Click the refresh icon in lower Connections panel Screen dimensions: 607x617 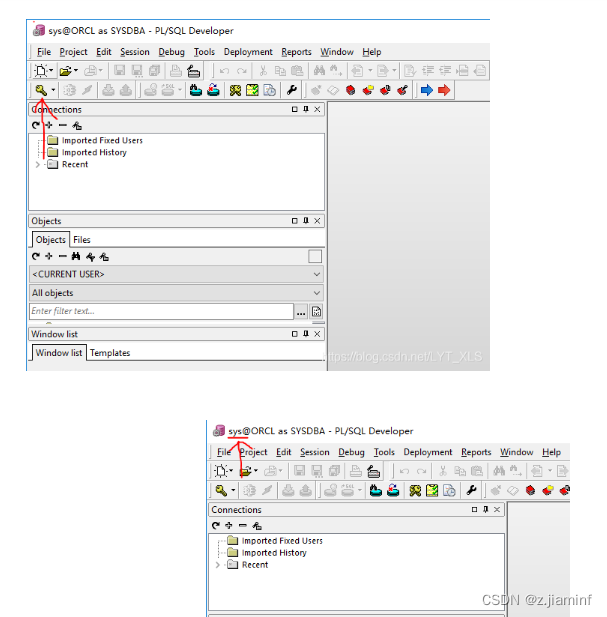tap(216, 525)
